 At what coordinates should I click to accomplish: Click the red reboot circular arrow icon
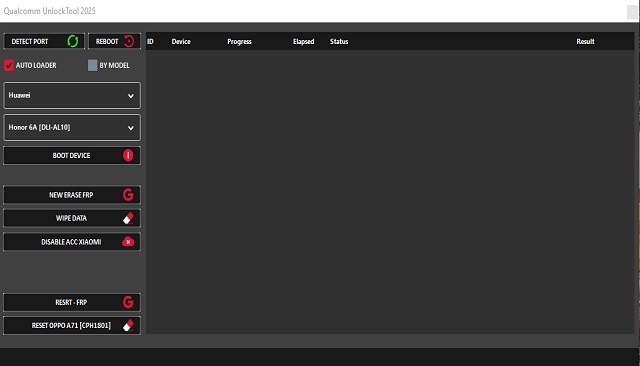pyautogui.click(x=129, y=41)
